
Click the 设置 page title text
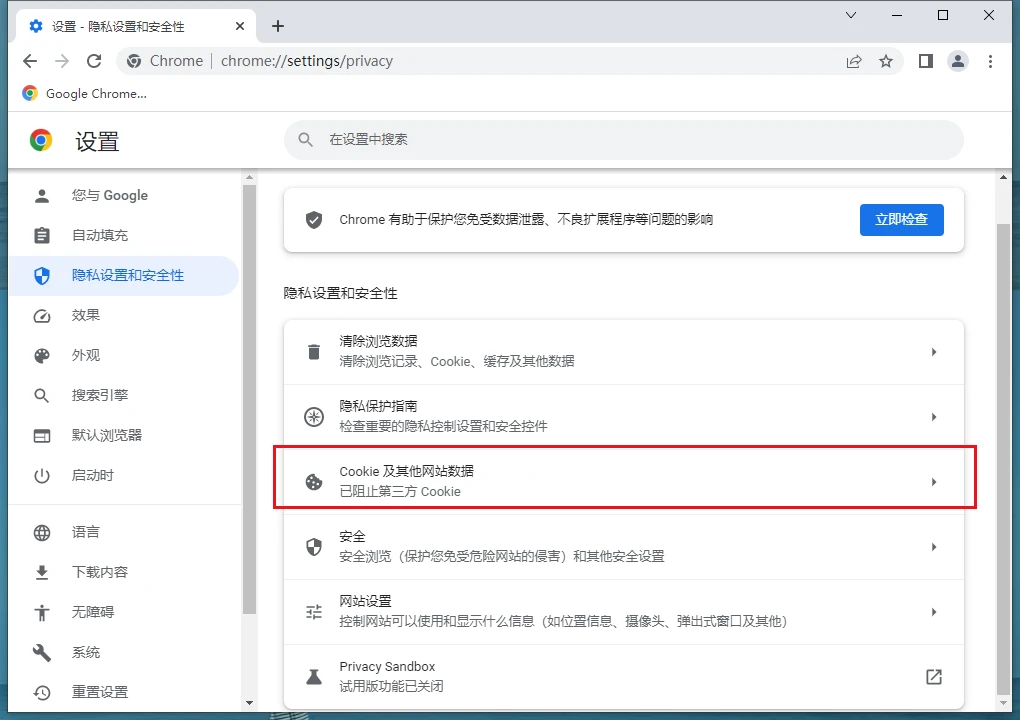pos(97,141)
